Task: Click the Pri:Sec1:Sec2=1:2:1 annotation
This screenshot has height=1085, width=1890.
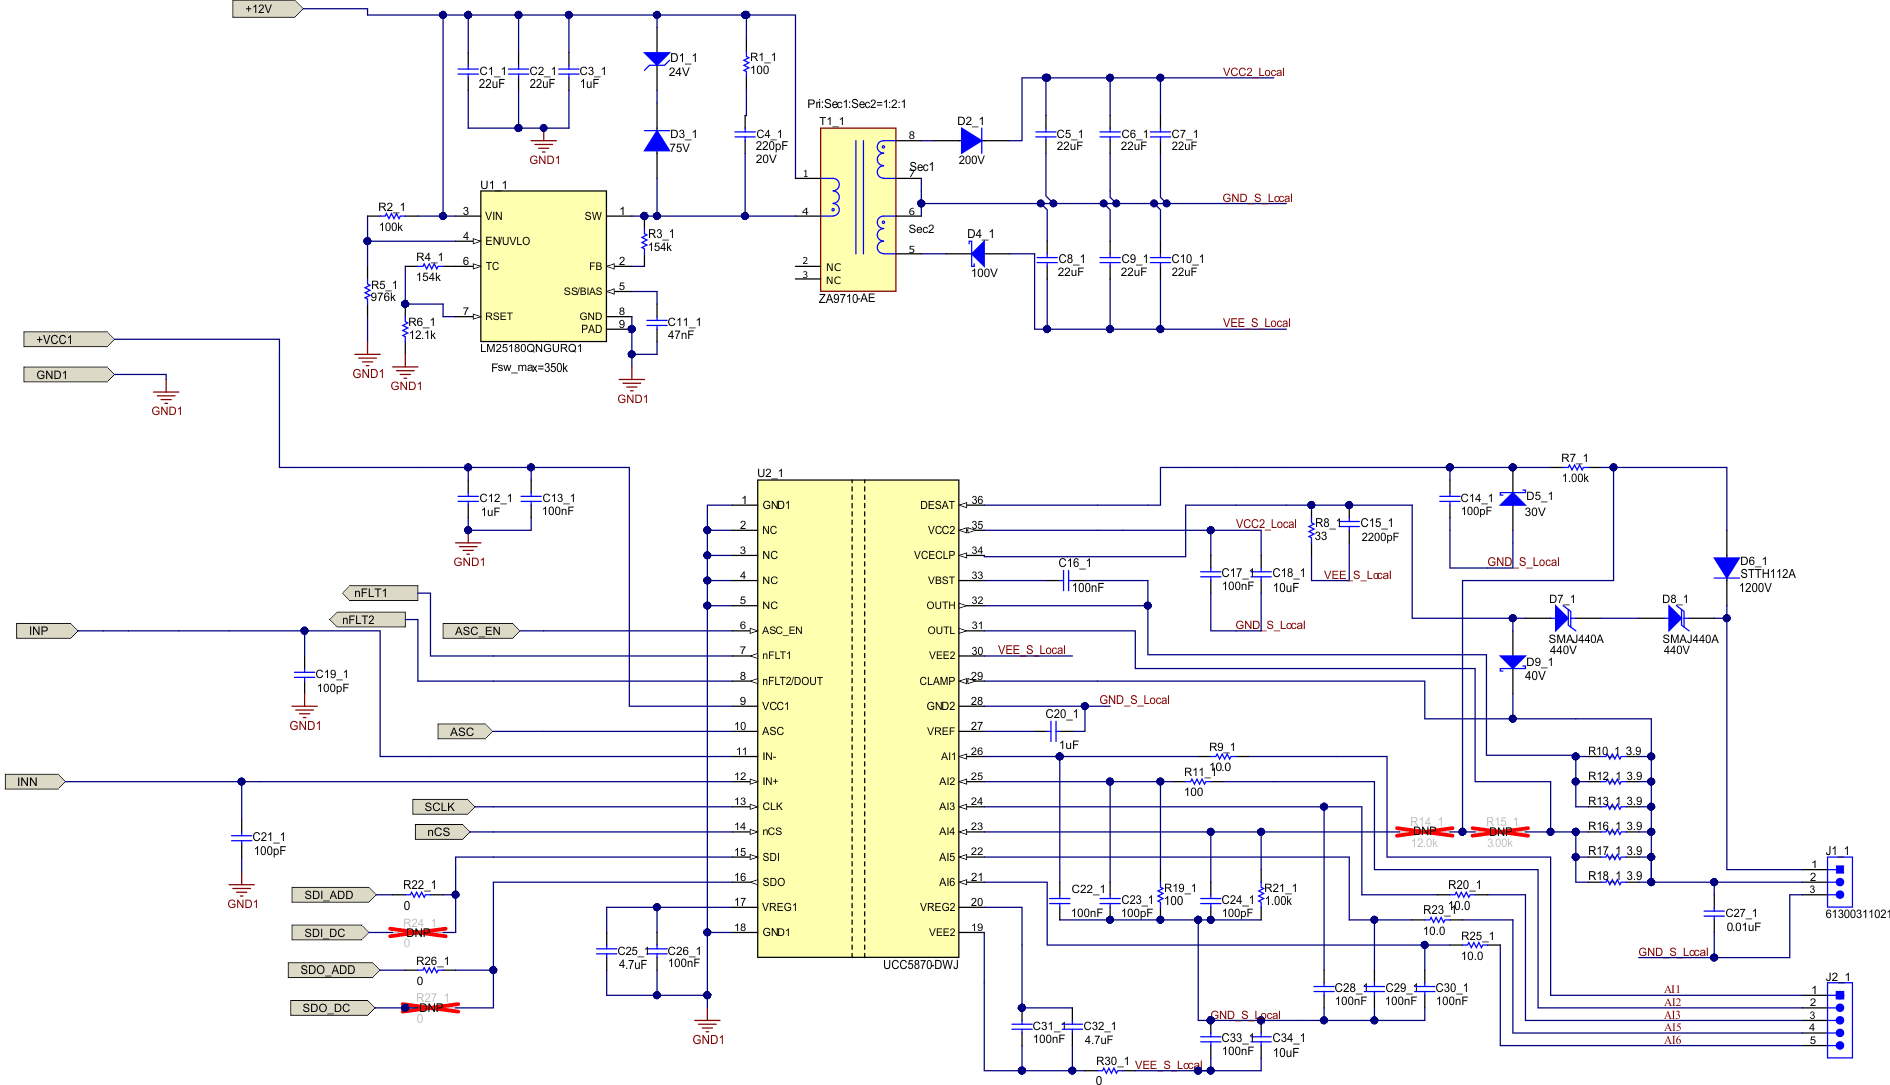Action: [857, 104]
